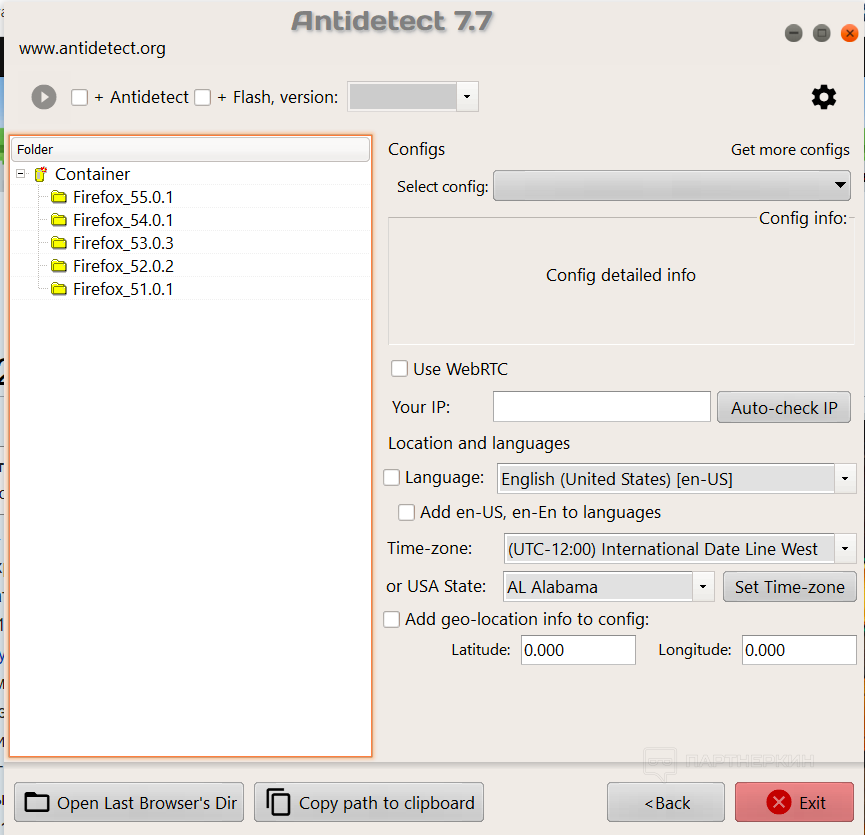Screen dimensions: 865x835
Task: Click the Back button
Action: 666,802
